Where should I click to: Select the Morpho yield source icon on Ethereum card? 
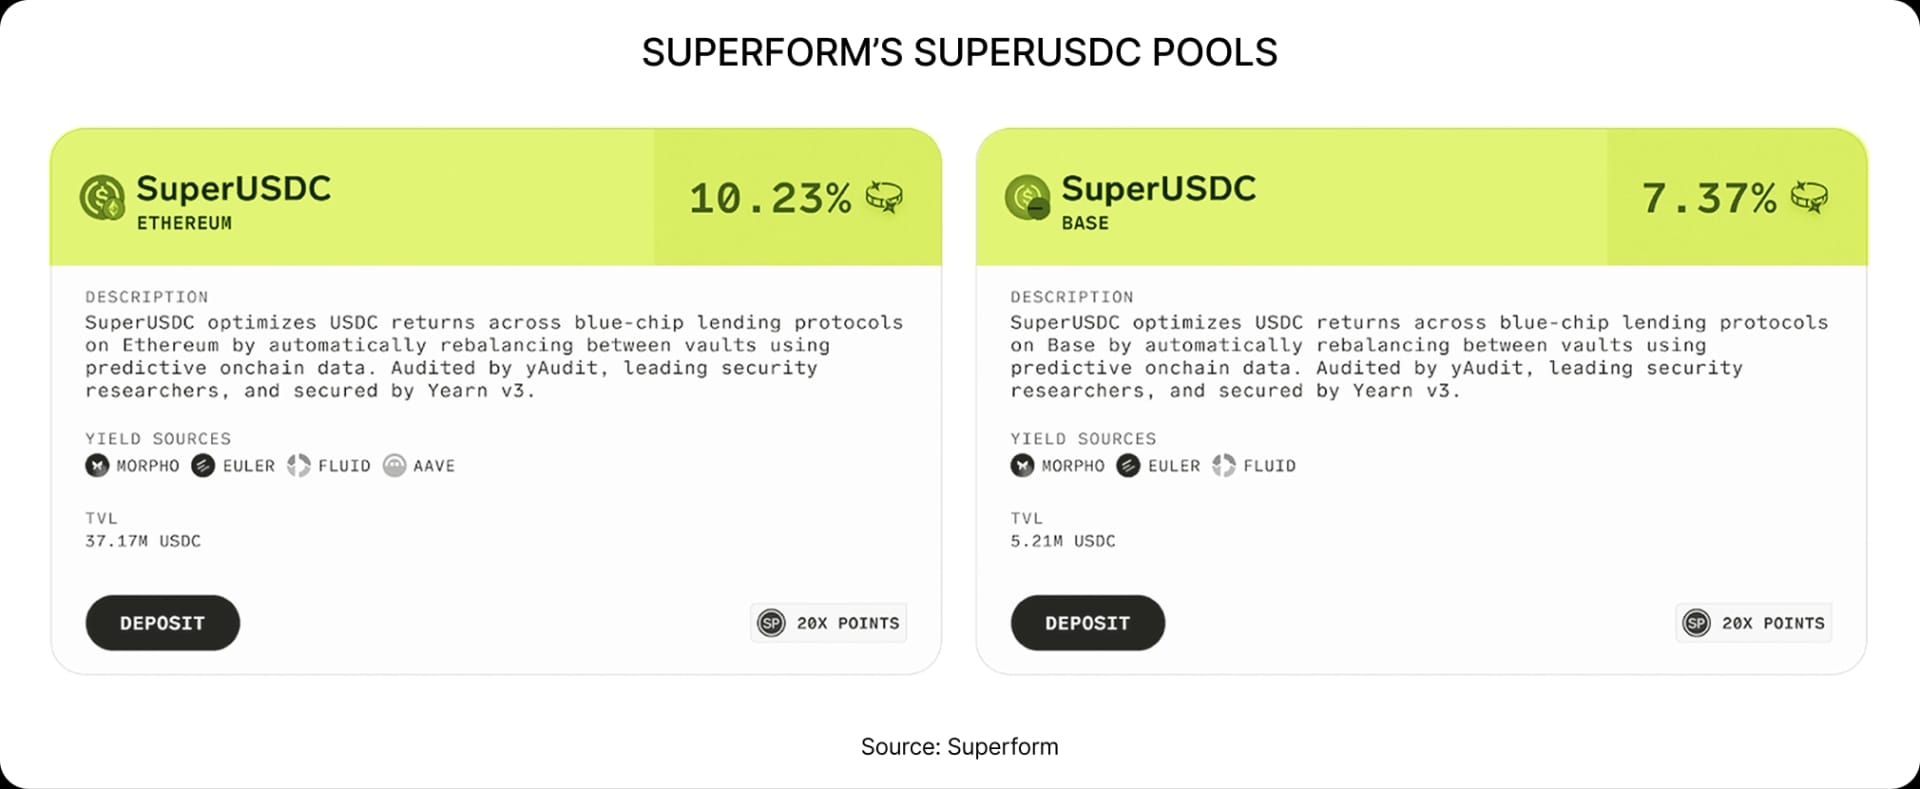(95, 465)
